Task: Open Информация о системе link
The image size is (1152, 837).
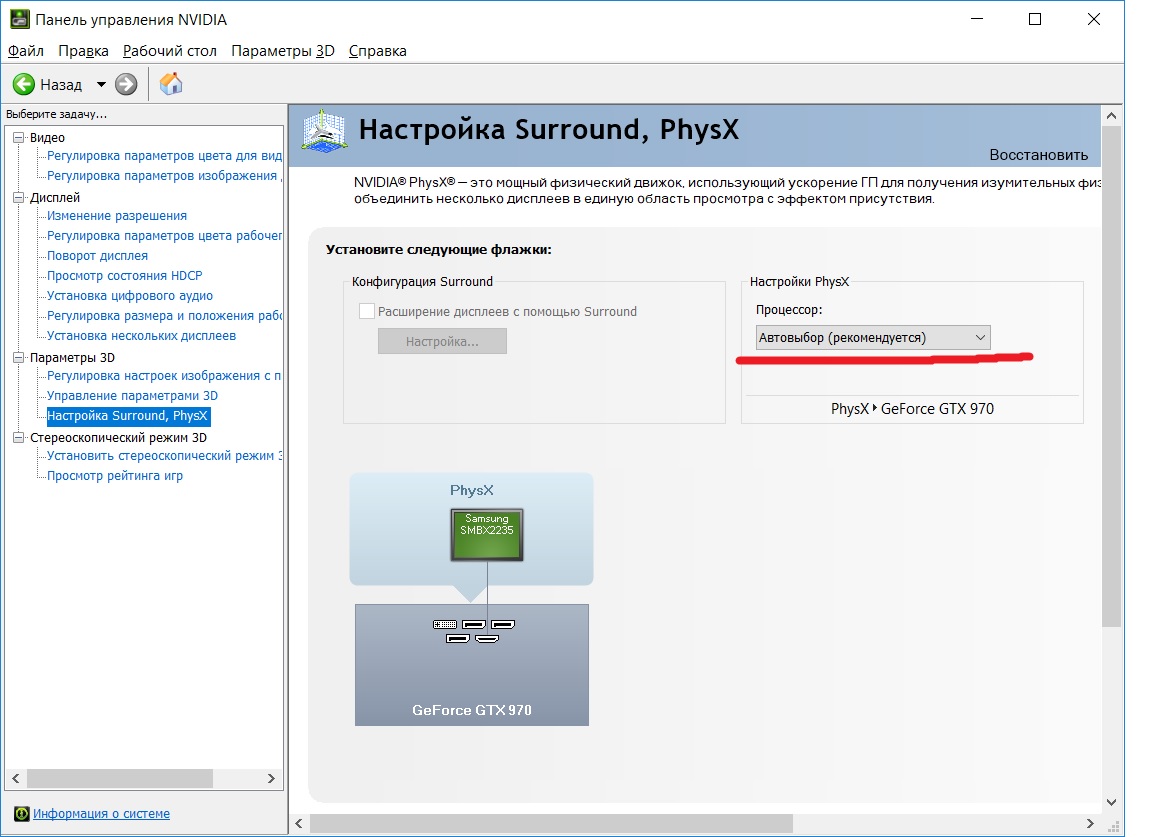Action: [x=101, y=813]
